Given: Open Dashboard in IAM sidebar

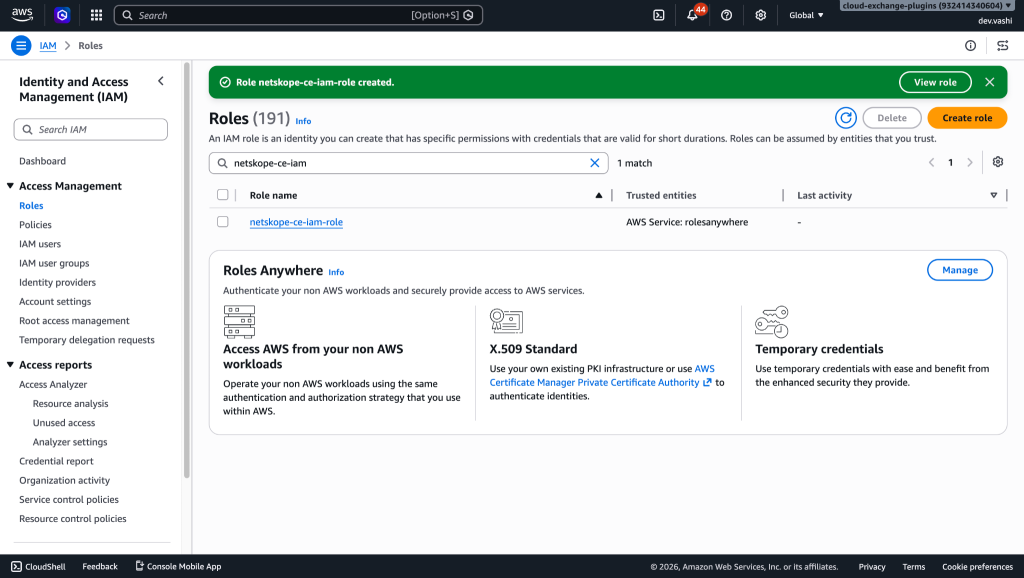Looking at the screenshot, I should click(x=42, y=161).
